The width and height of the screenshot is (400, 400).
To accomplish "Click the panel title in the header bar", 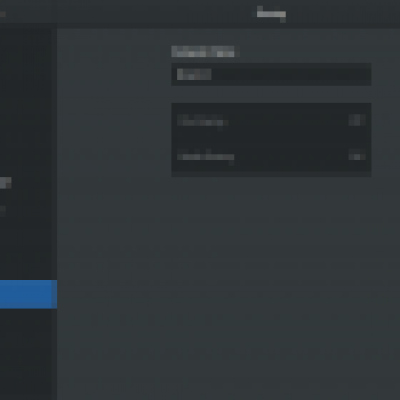I will 271,14.
